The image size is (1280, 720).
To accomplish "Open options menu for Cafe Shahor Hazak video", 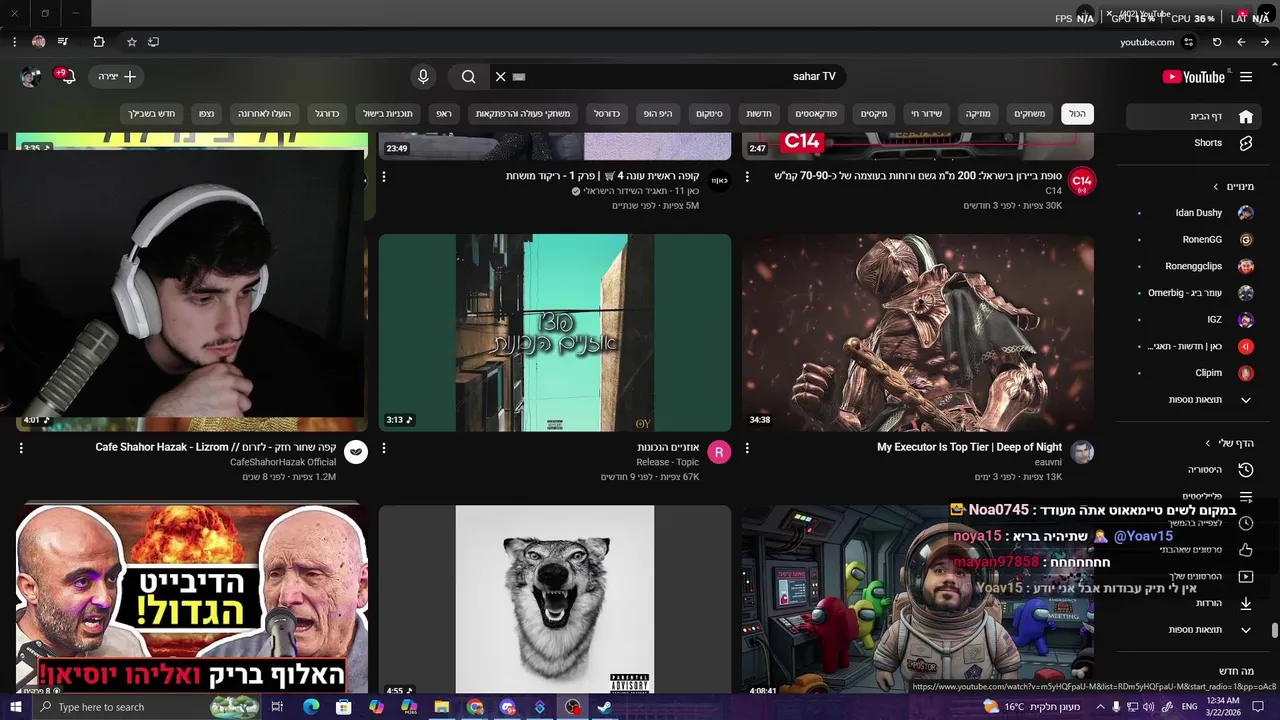I will click(21, 448).
